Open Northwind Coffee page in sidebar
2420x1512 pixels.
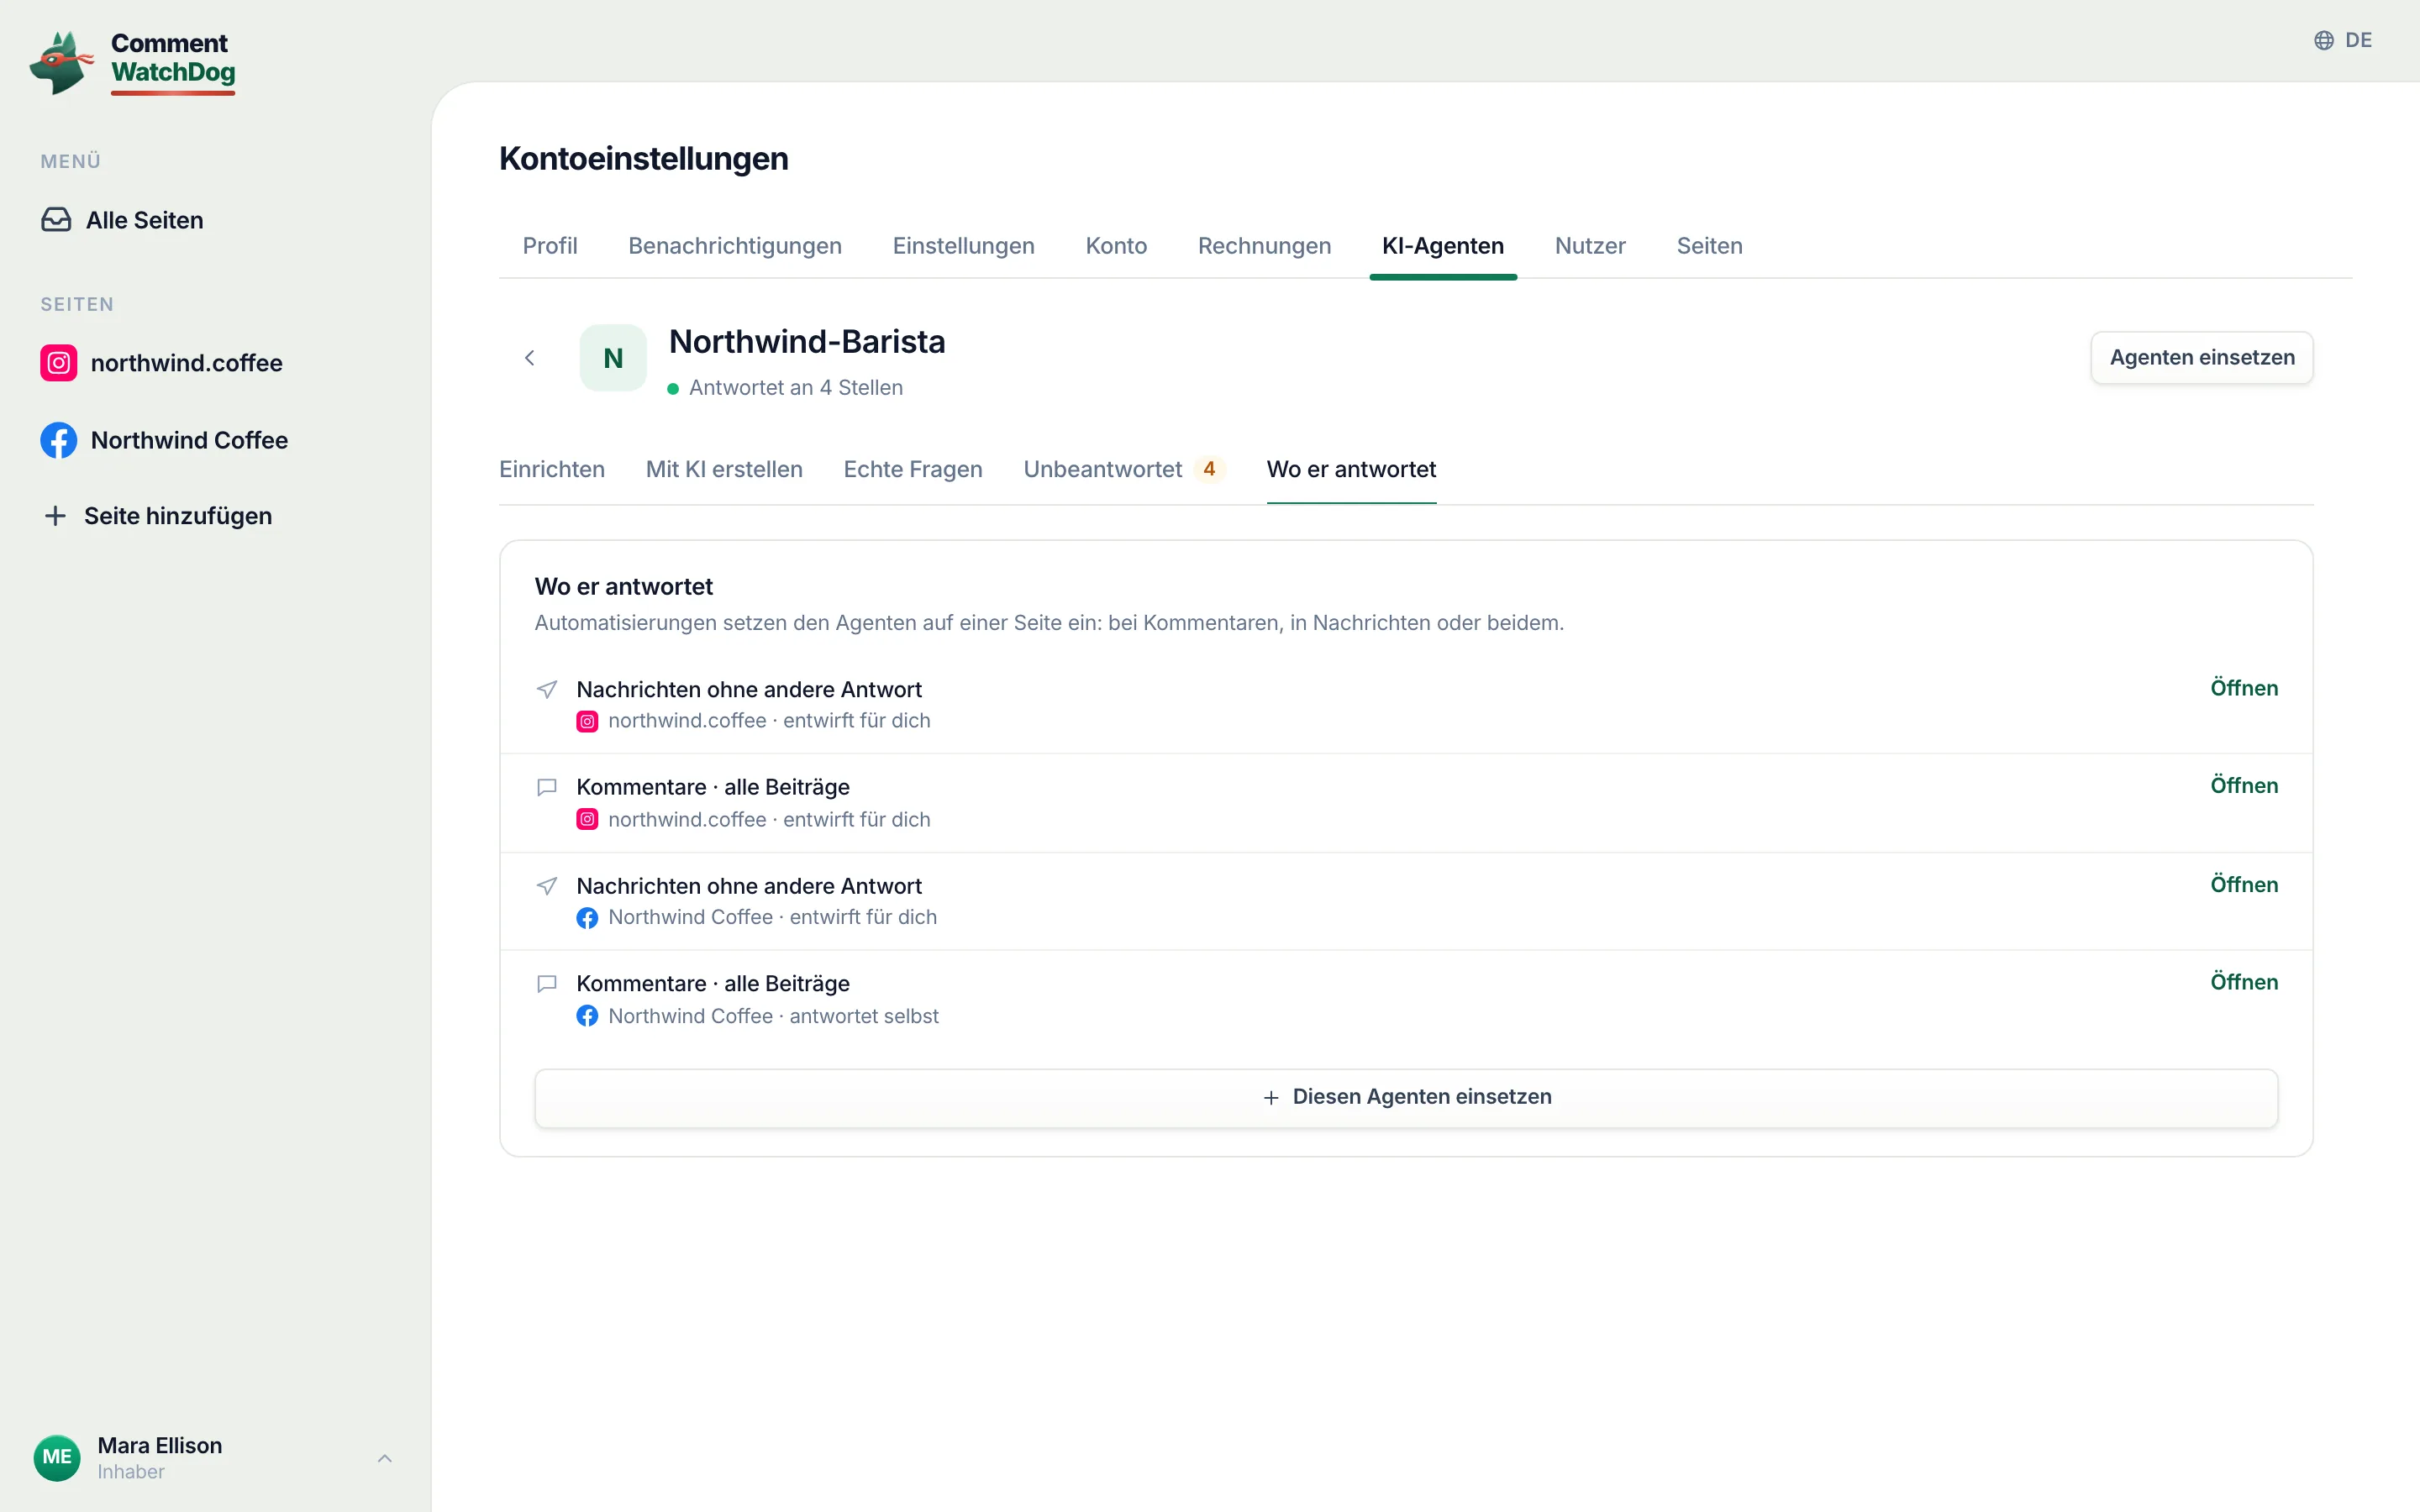[x=164, y=440]
